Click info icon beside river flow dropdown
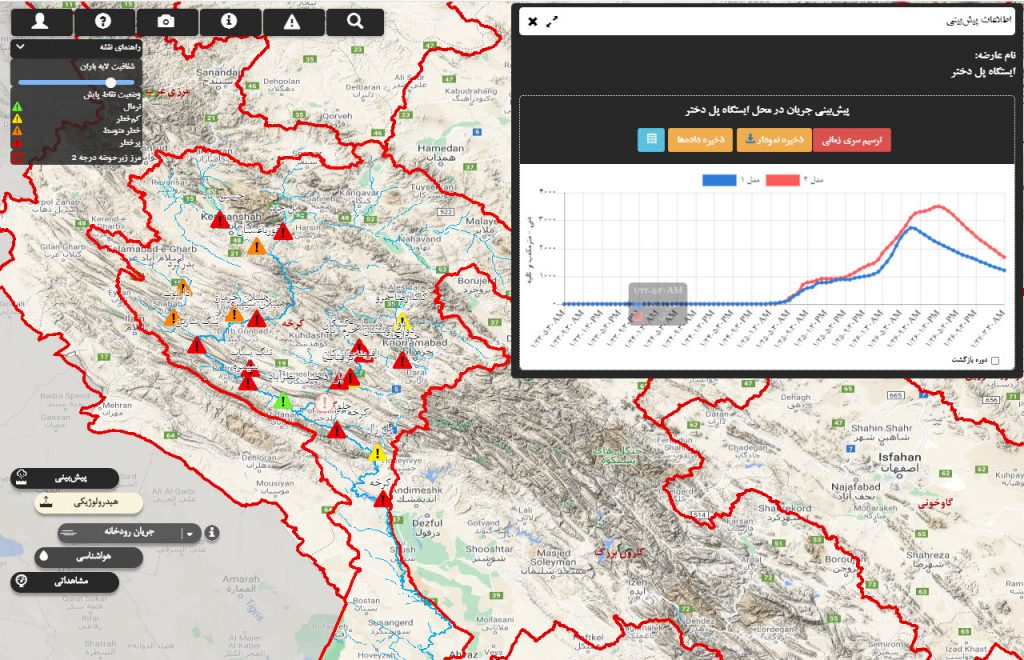Image resolution: width=1024 pixels, height=660 pixels. point(212,533)
